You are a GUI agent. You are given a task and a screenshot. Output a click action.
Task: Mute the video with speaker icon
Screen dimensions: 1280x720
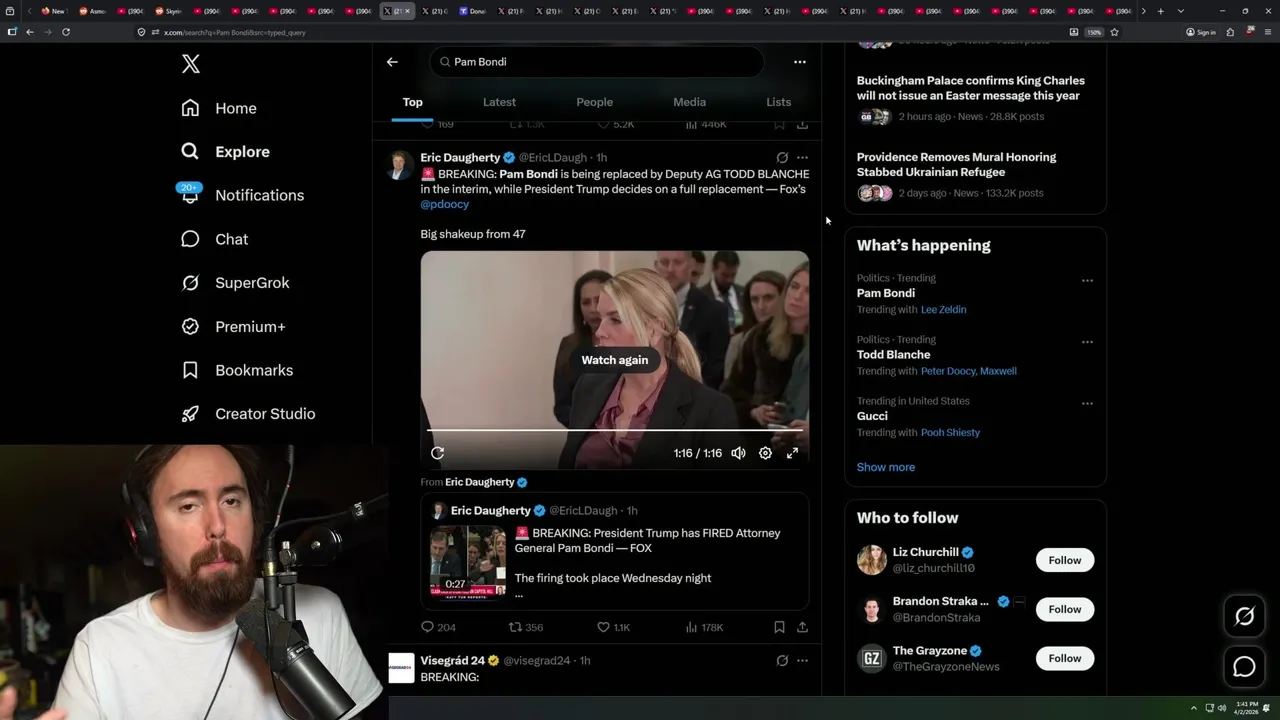click(738, 453)
